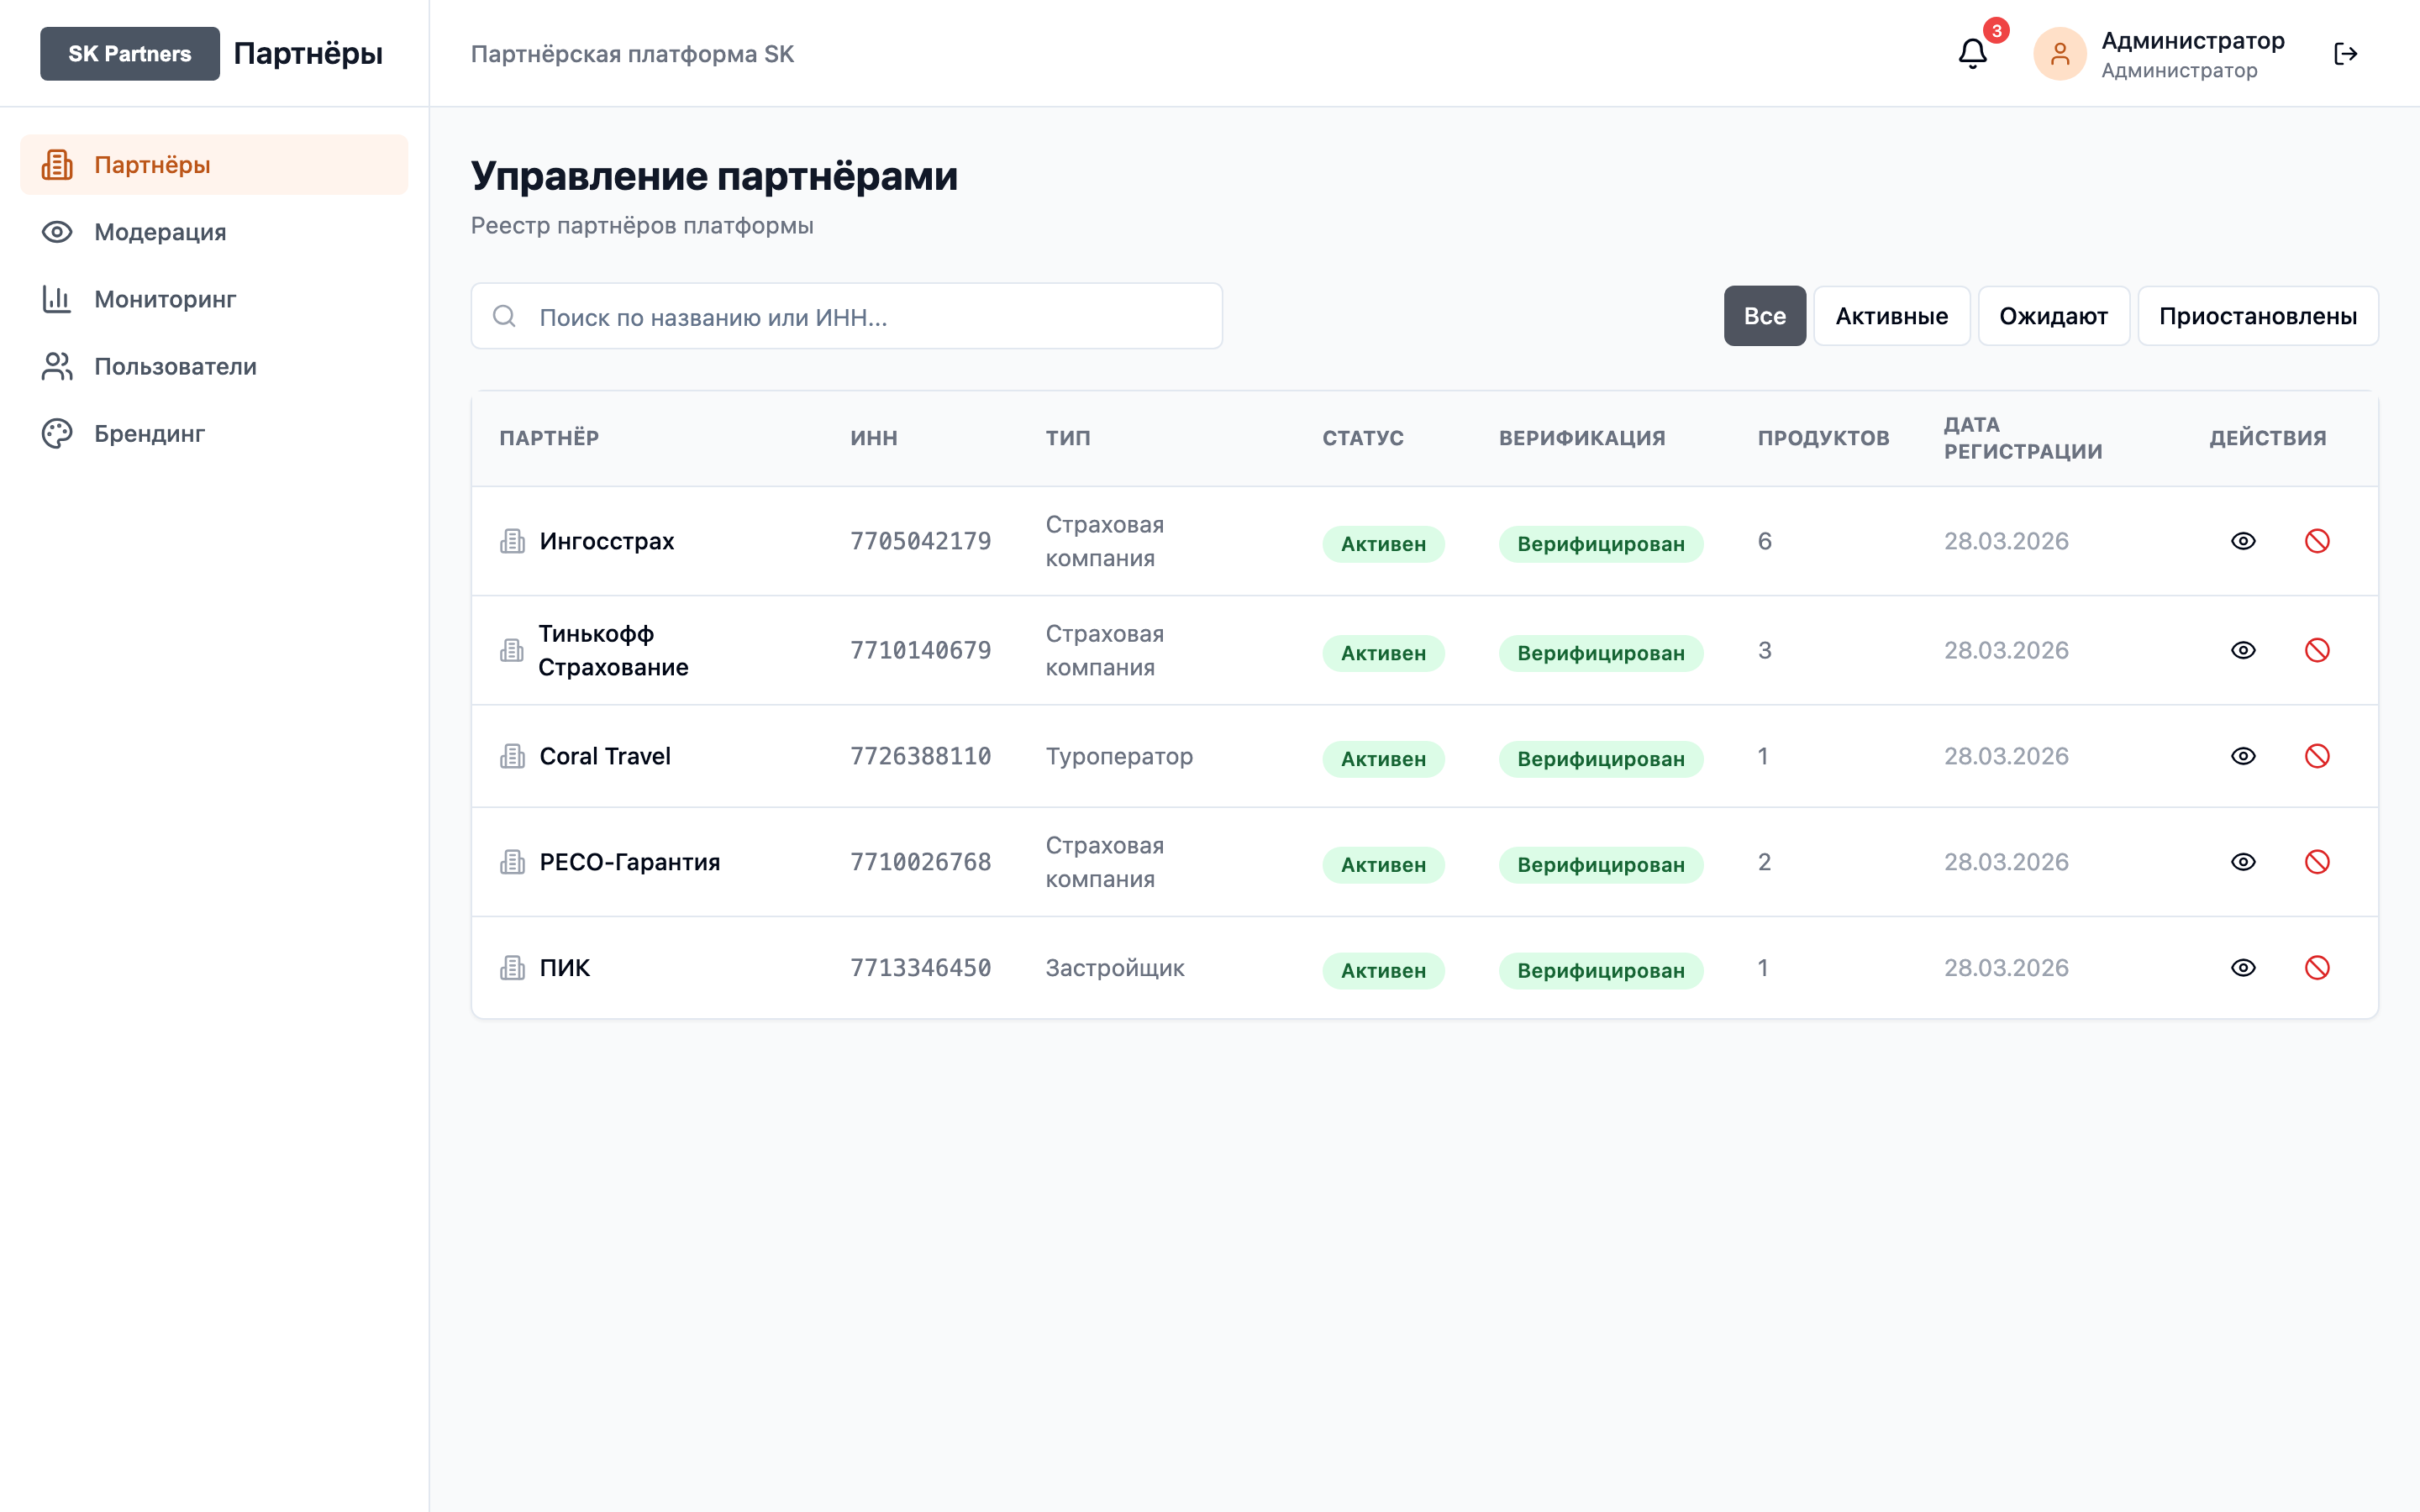View details of Ингосстрах via eye icon
Viewport: 2420px width, 1512px height.
[x=2243, y=541]
